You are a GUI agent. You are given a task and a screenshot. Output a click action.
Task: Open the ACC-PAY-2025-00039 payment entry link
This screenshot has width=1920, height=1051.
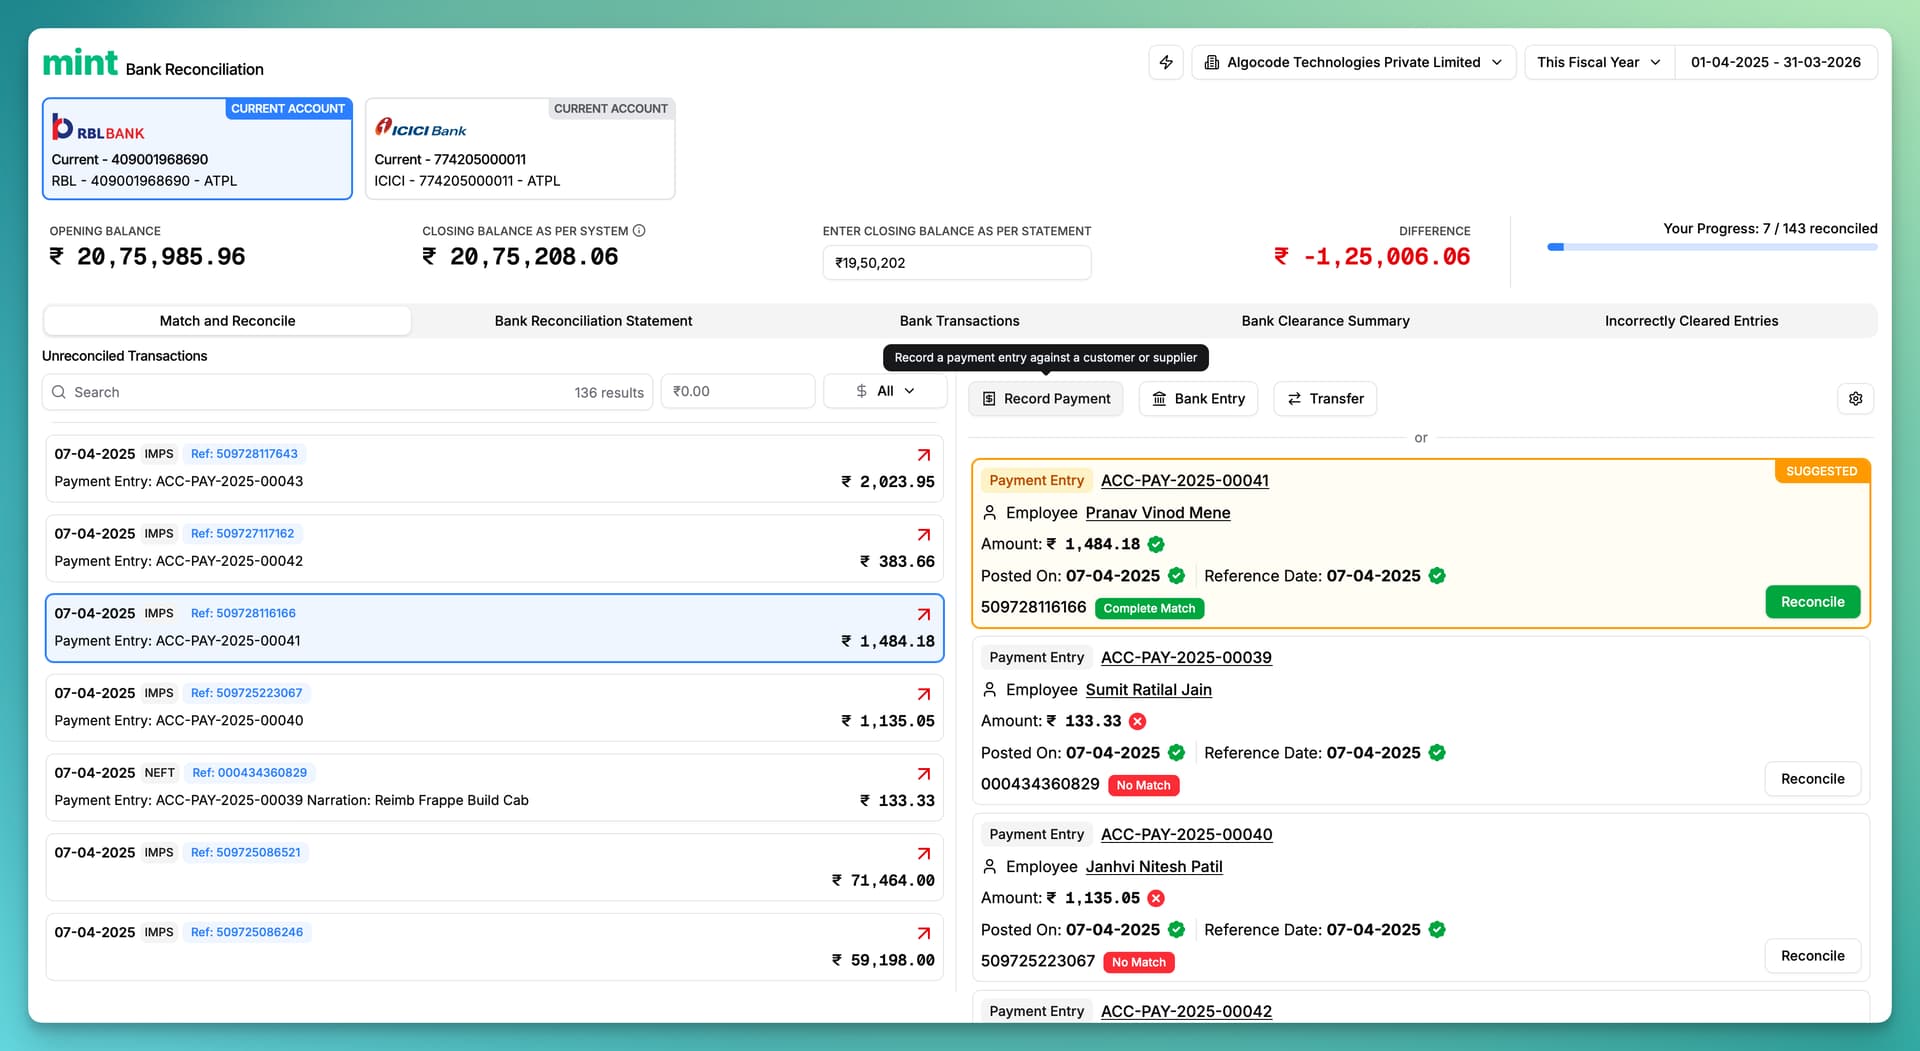[1186, 657]
